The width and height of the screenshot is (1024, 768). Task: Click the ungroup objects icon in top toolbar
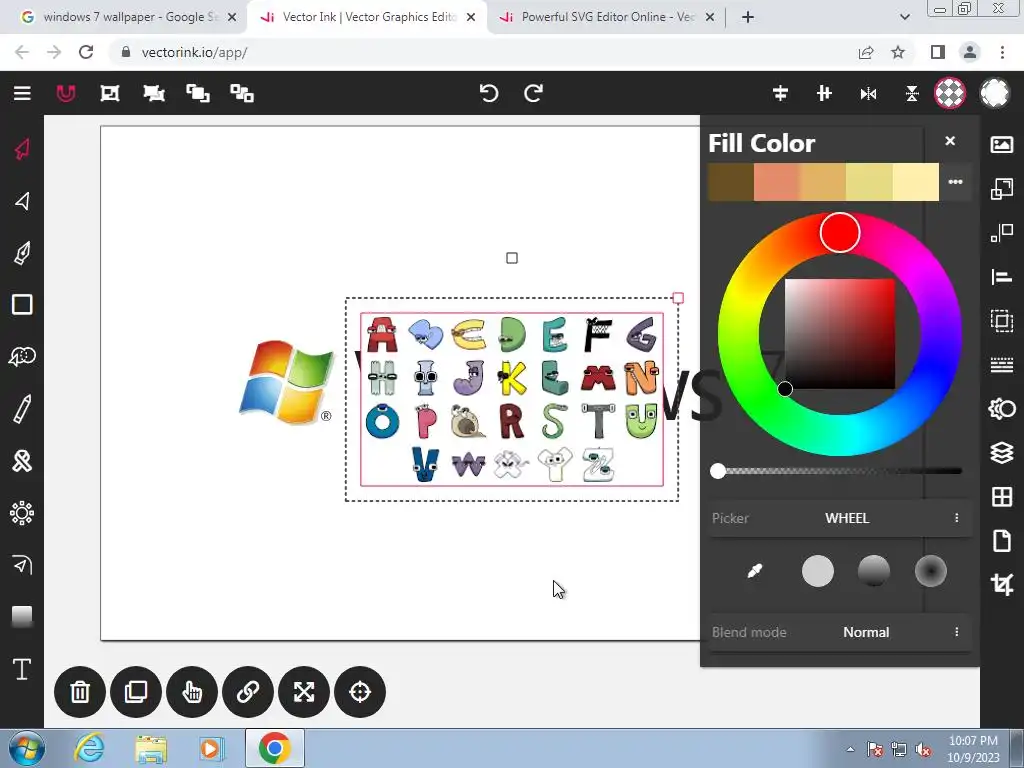click(x=154, y=93)
